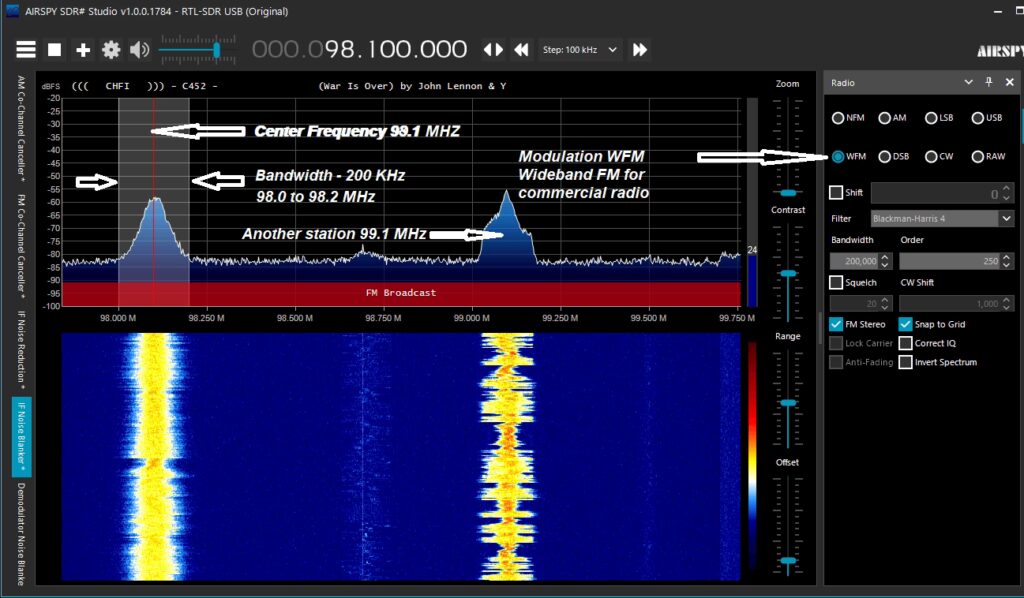Toggle the Invert Spectrum checkbox
The image size is (1024, 598).
[x=906, y=362]
